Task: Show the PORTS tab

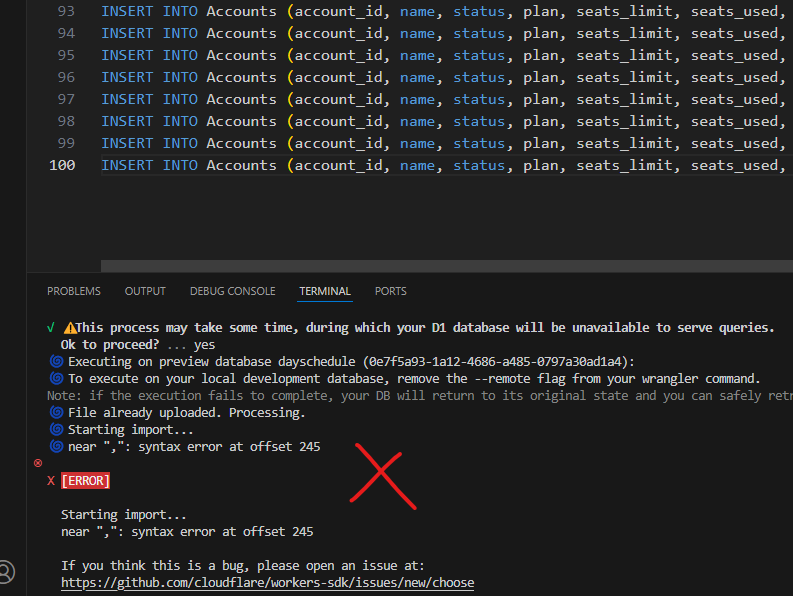Action: pos(390,291)
